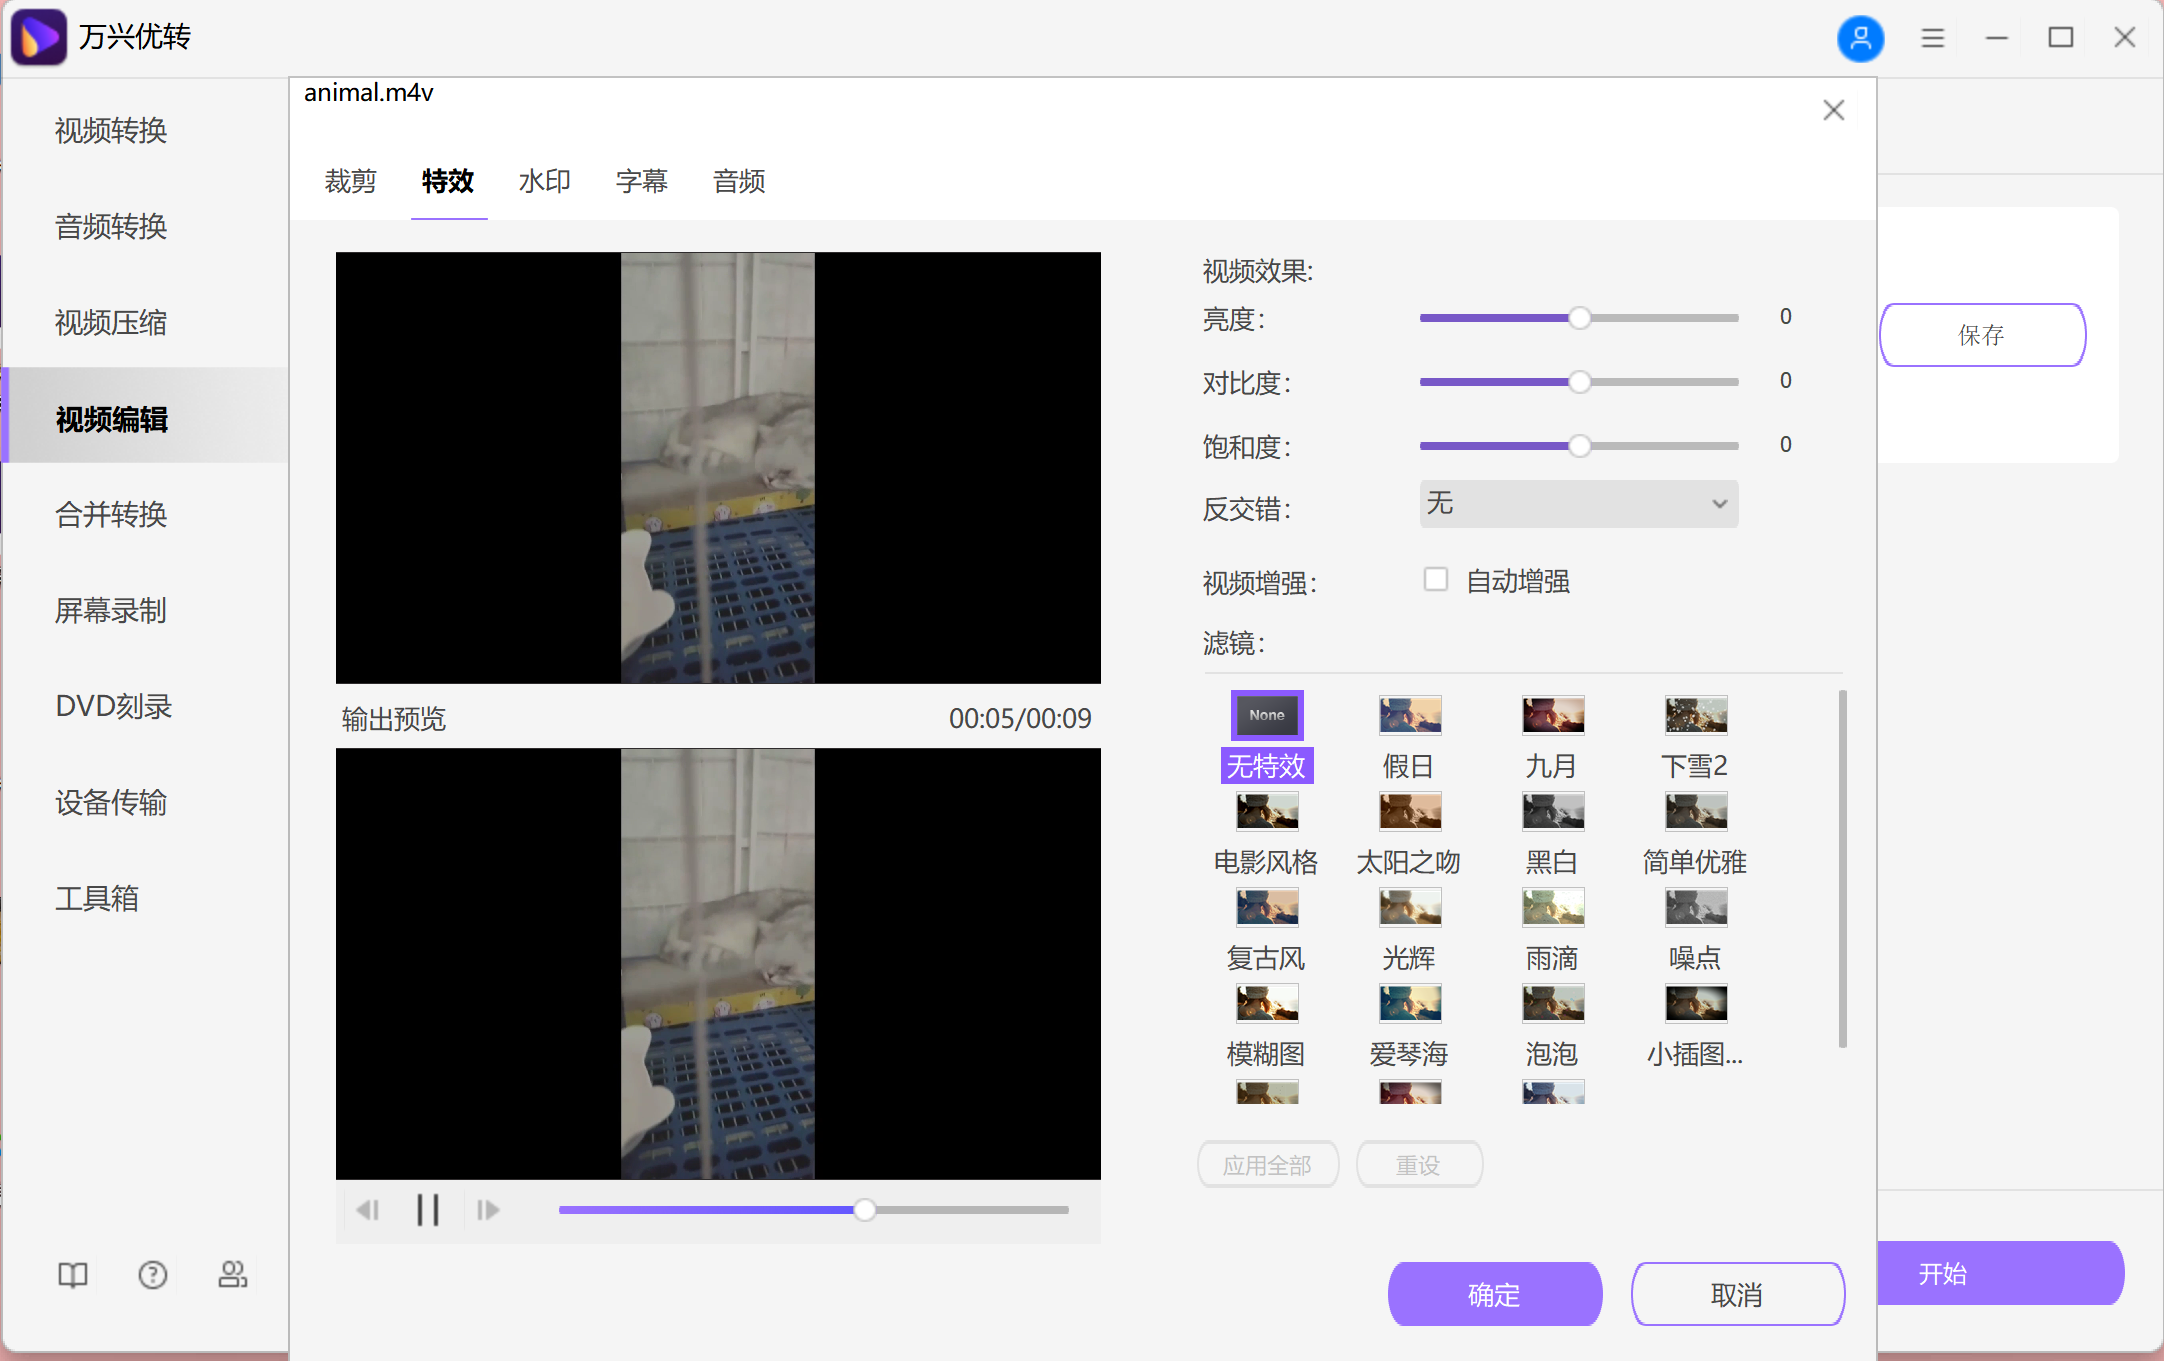Enable the 自动增强 auto-enhance checkbox

(x=1436, y=579)
